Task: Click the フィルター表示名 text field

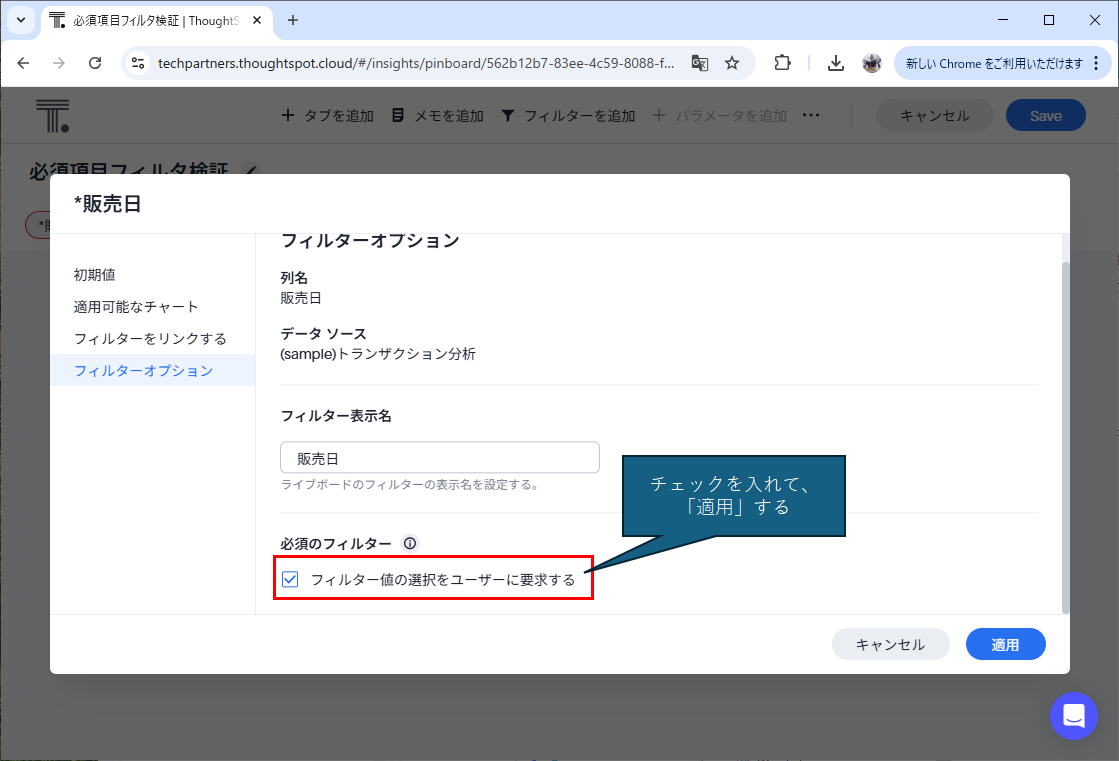Action: coord(440,458)
